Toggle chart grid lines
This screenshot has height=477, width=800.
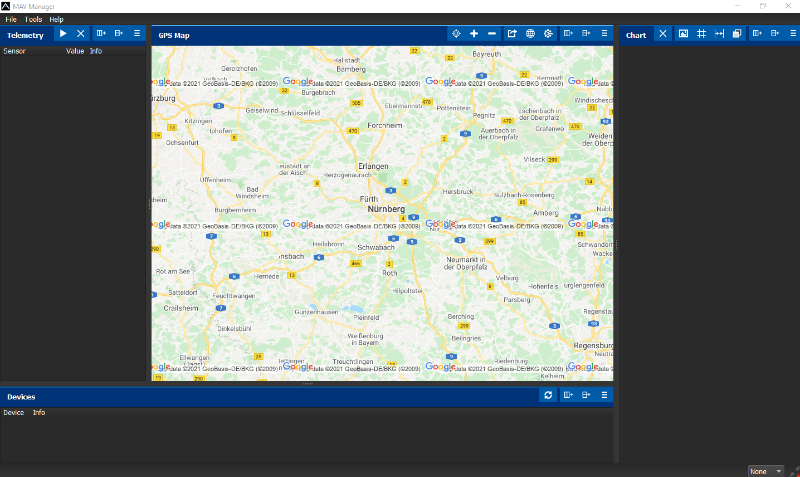(702, 34)
